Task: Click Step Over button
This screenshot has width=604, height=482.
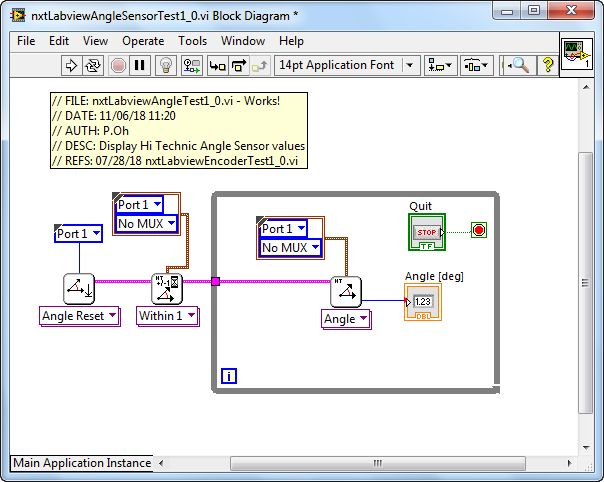Action: [239, 65]
